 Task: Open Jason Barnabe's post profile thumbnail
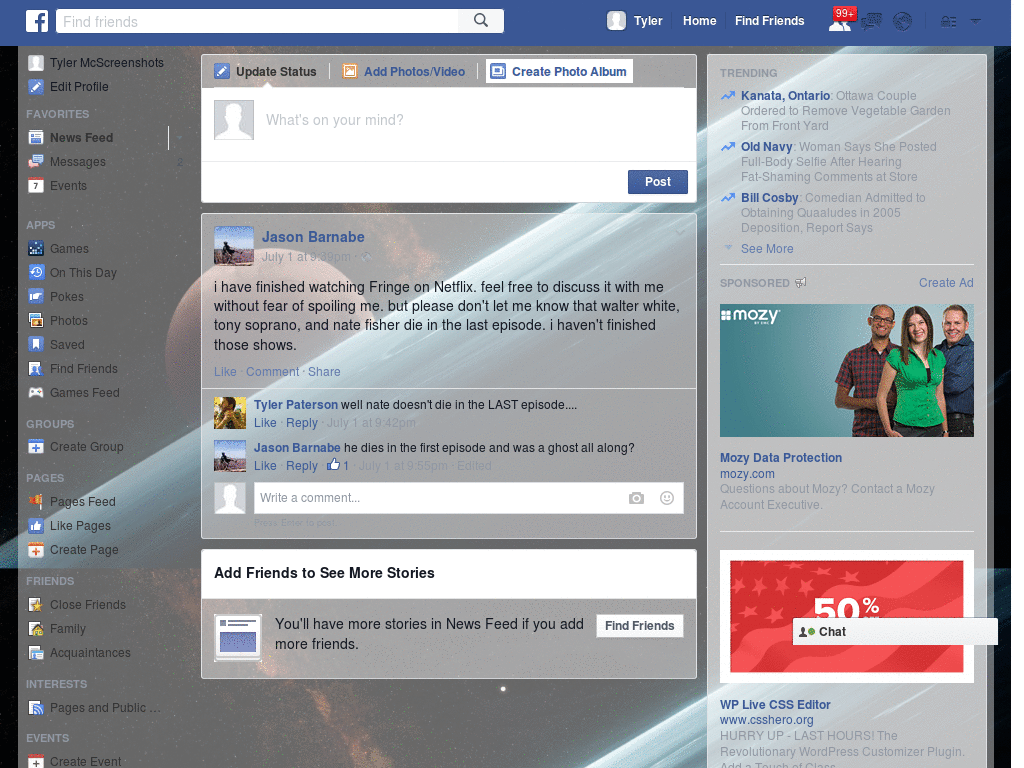click(x=234, y=246)
